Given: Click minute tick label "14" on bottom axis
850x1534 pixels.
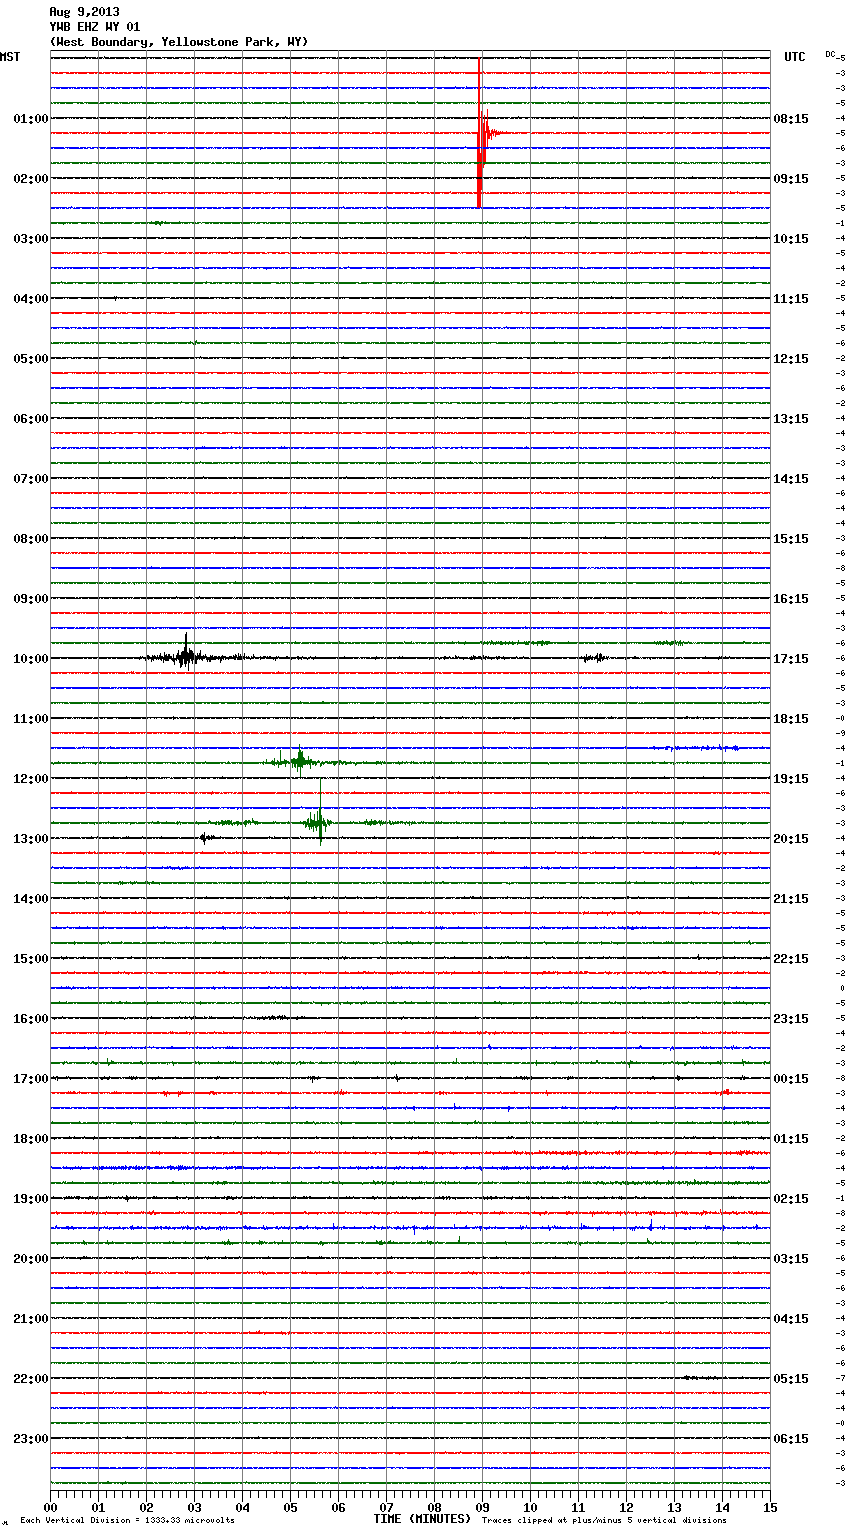Looking at the screenshot, I should pos(722,1507).
